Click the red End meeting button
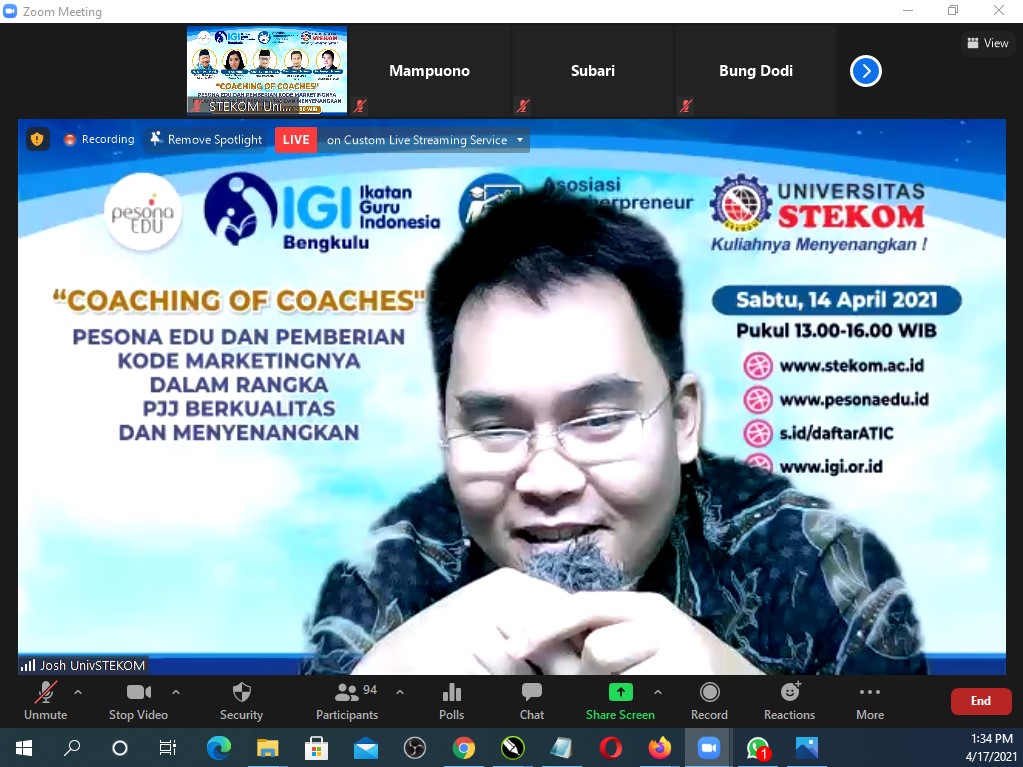The image size is (1023, 767). pyautogui.click(x=981, y=701)
